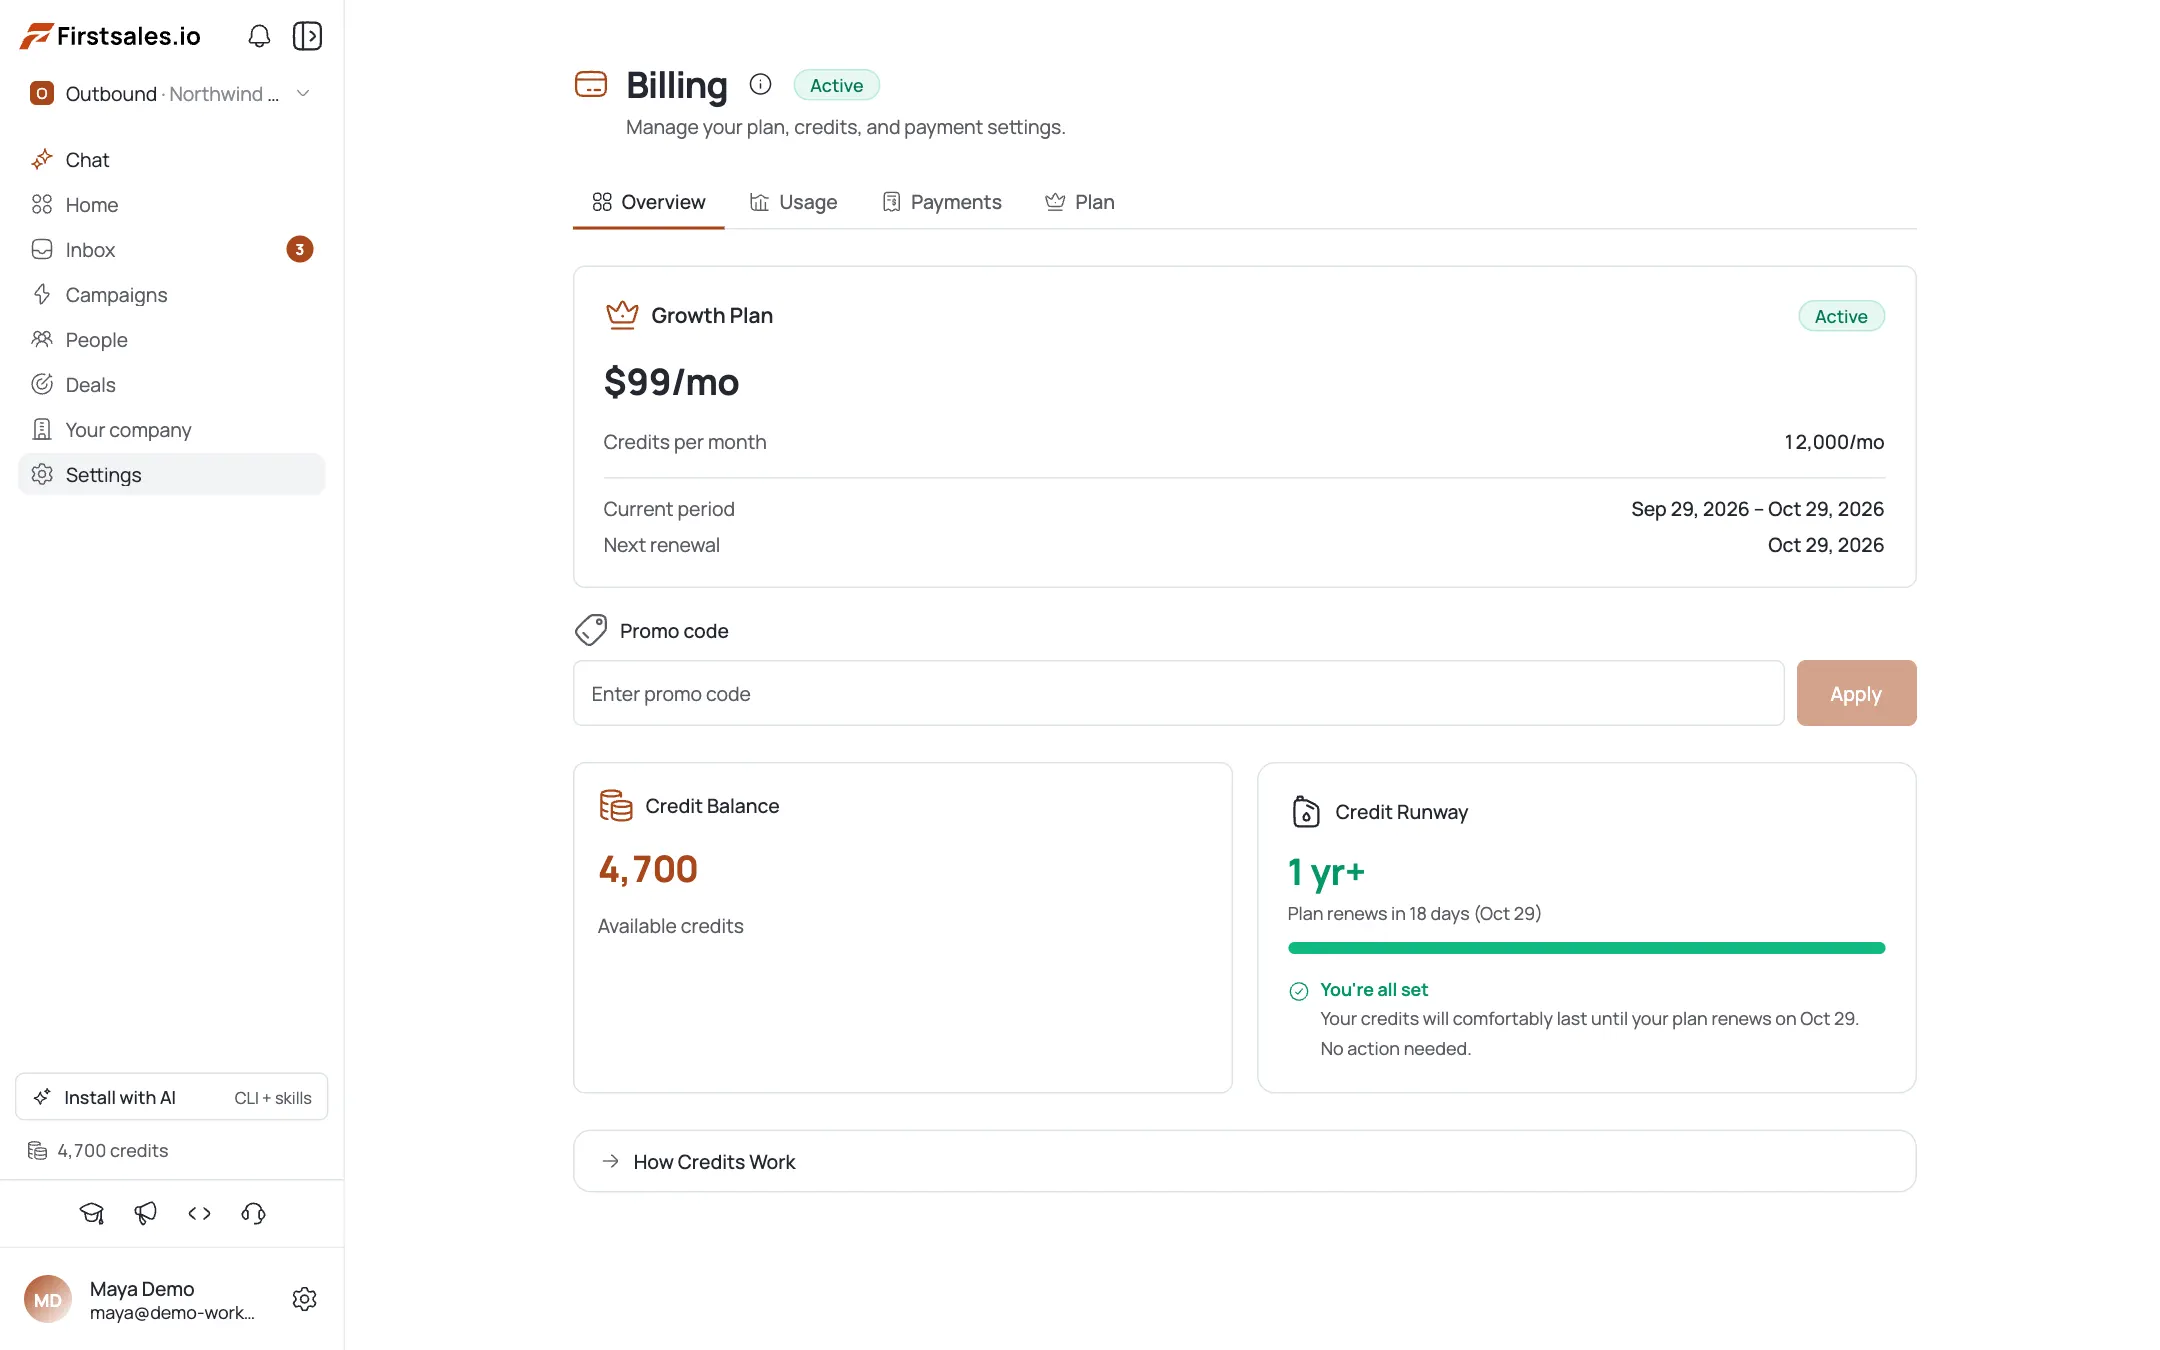Screen dimensions: 2160x1350
Task: Open the Payments tab
Action: coord(942,202)
